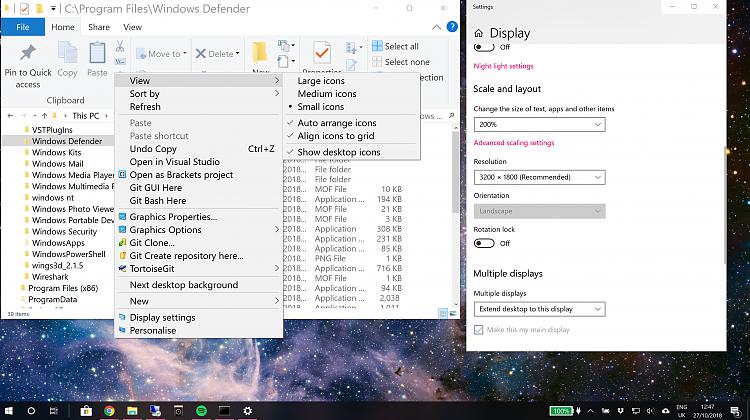Click the home icon in Settings

coord(478,33)
